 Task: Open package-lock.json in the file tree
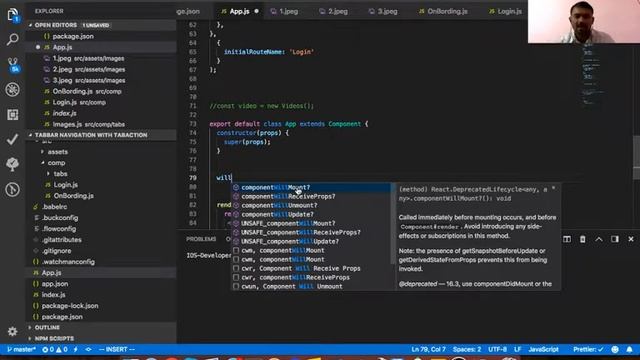101,306
